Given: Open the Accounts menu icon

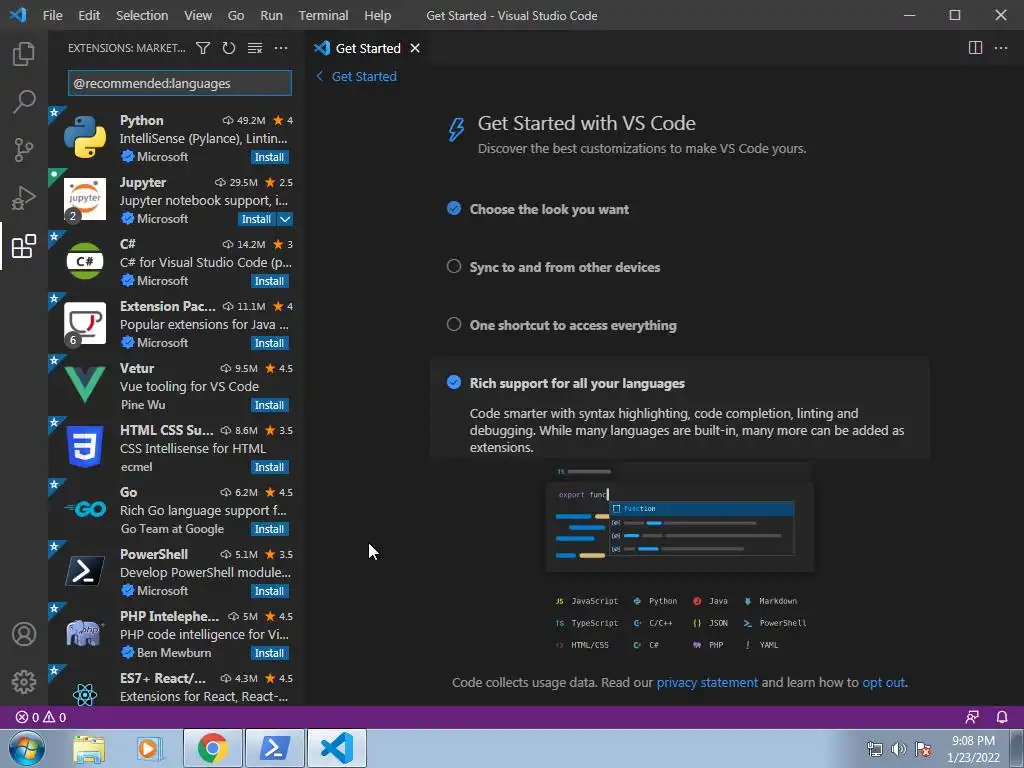Looking at the screenshot, I should tap(24, 634).
